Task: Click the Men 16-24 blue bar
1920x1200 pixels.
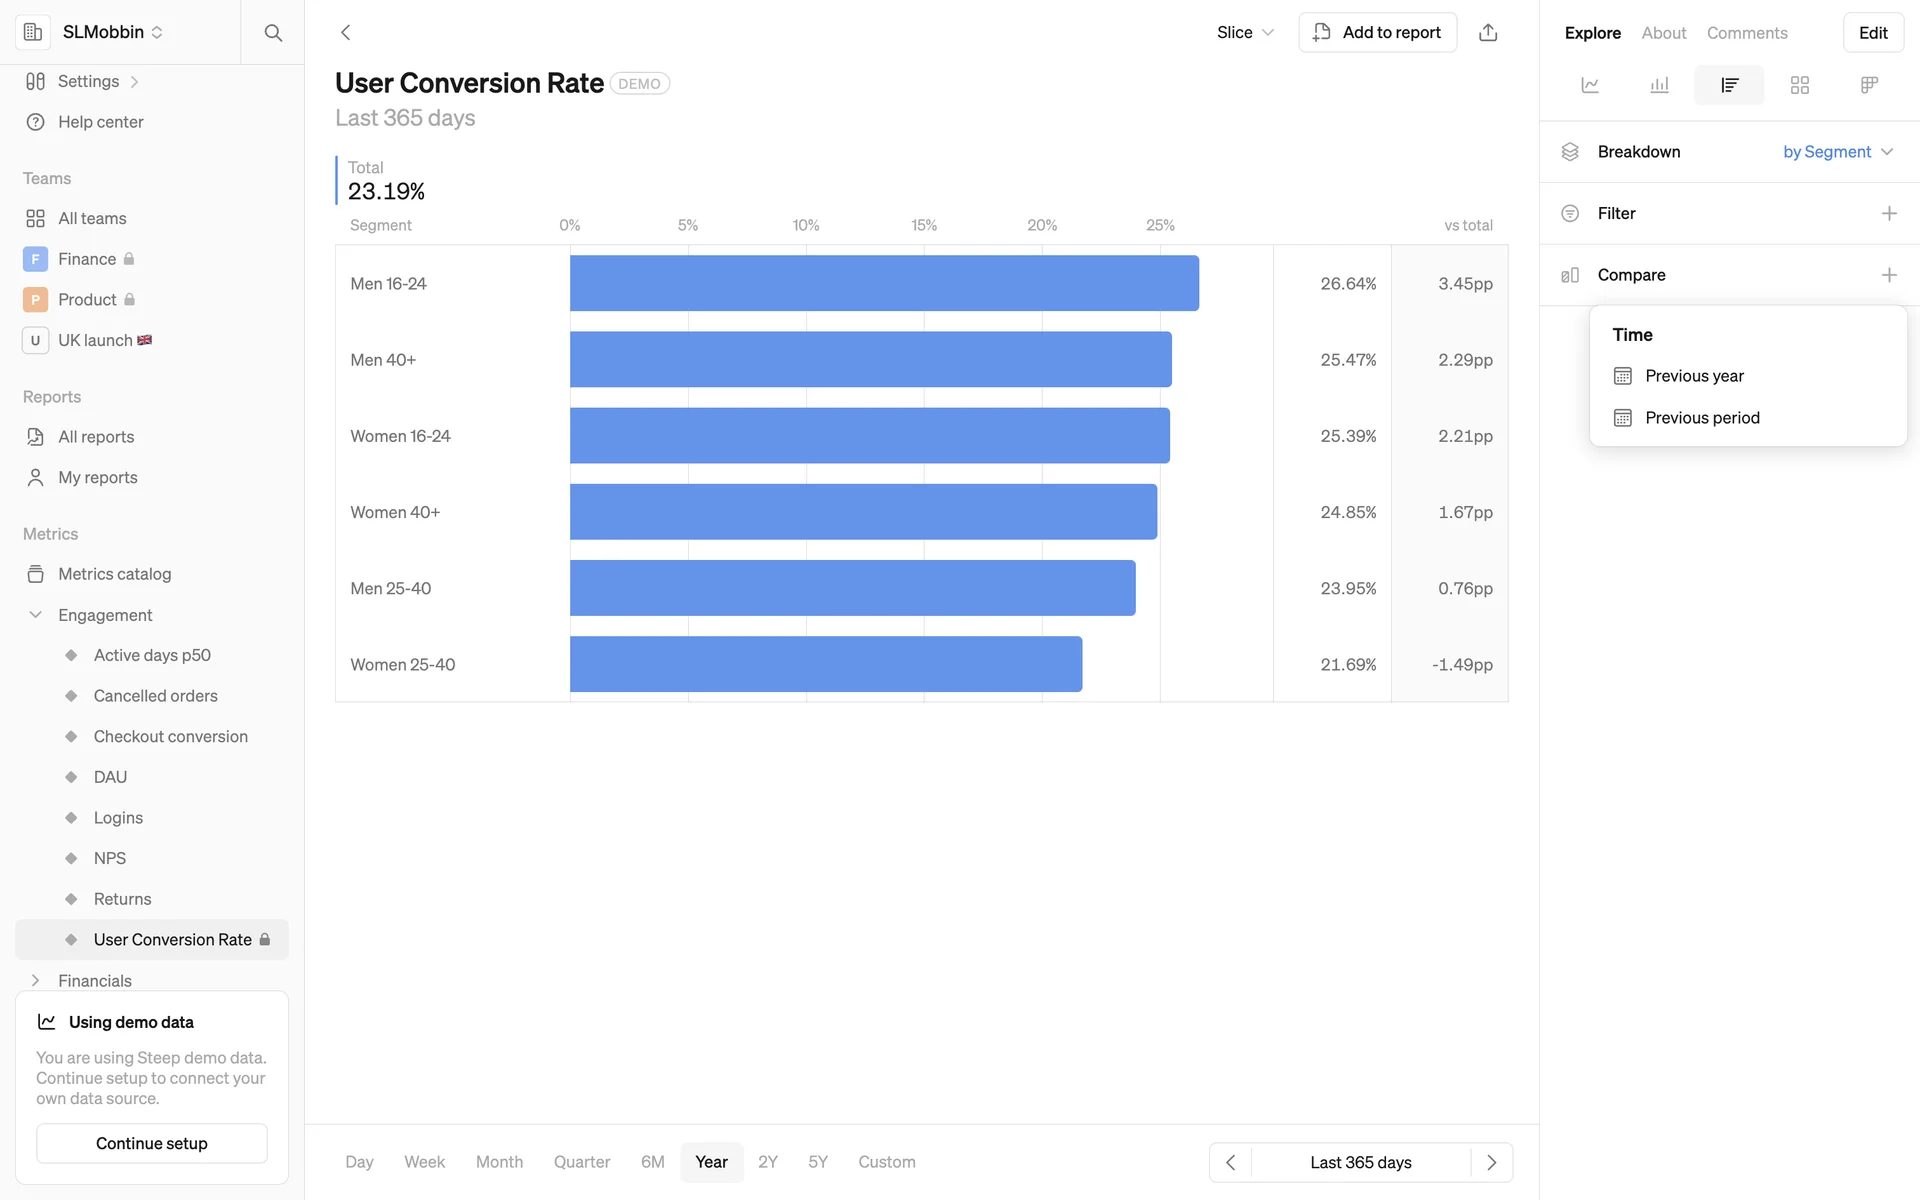Action: coord(884,283)
